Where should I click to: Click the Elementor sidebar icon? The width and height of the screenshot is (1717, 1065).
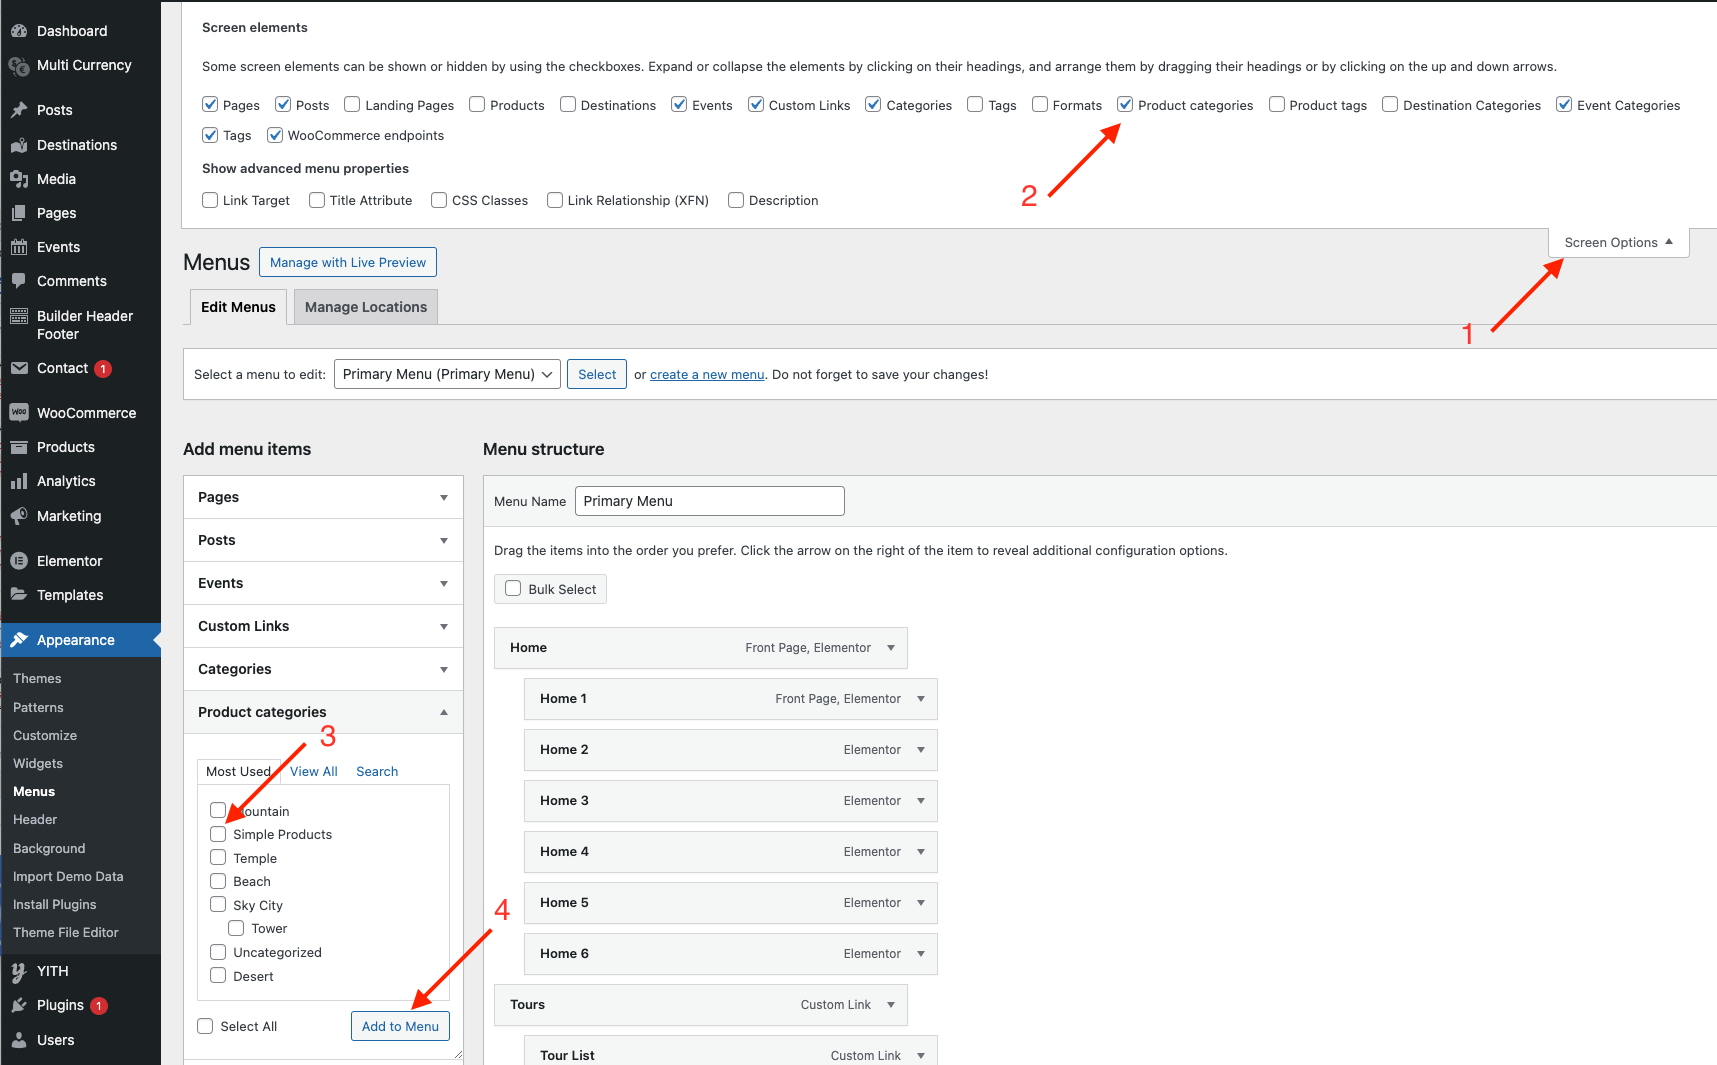pos(19,561)
